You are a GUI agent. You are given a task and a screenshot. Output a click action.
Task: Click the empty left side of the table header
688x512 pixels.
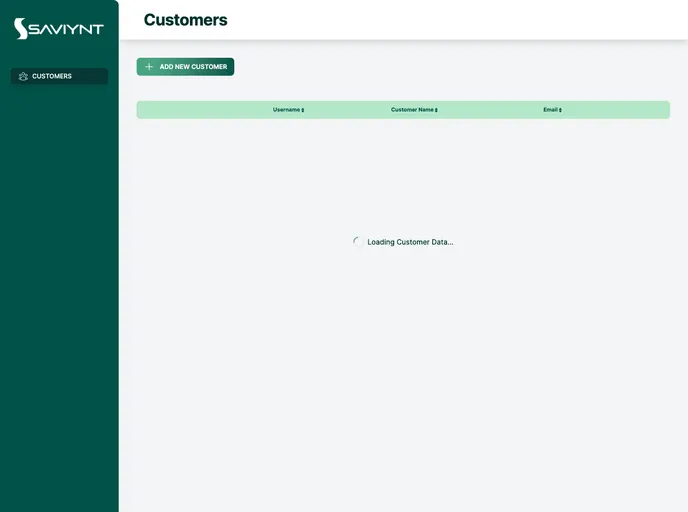tap(190, 110)
